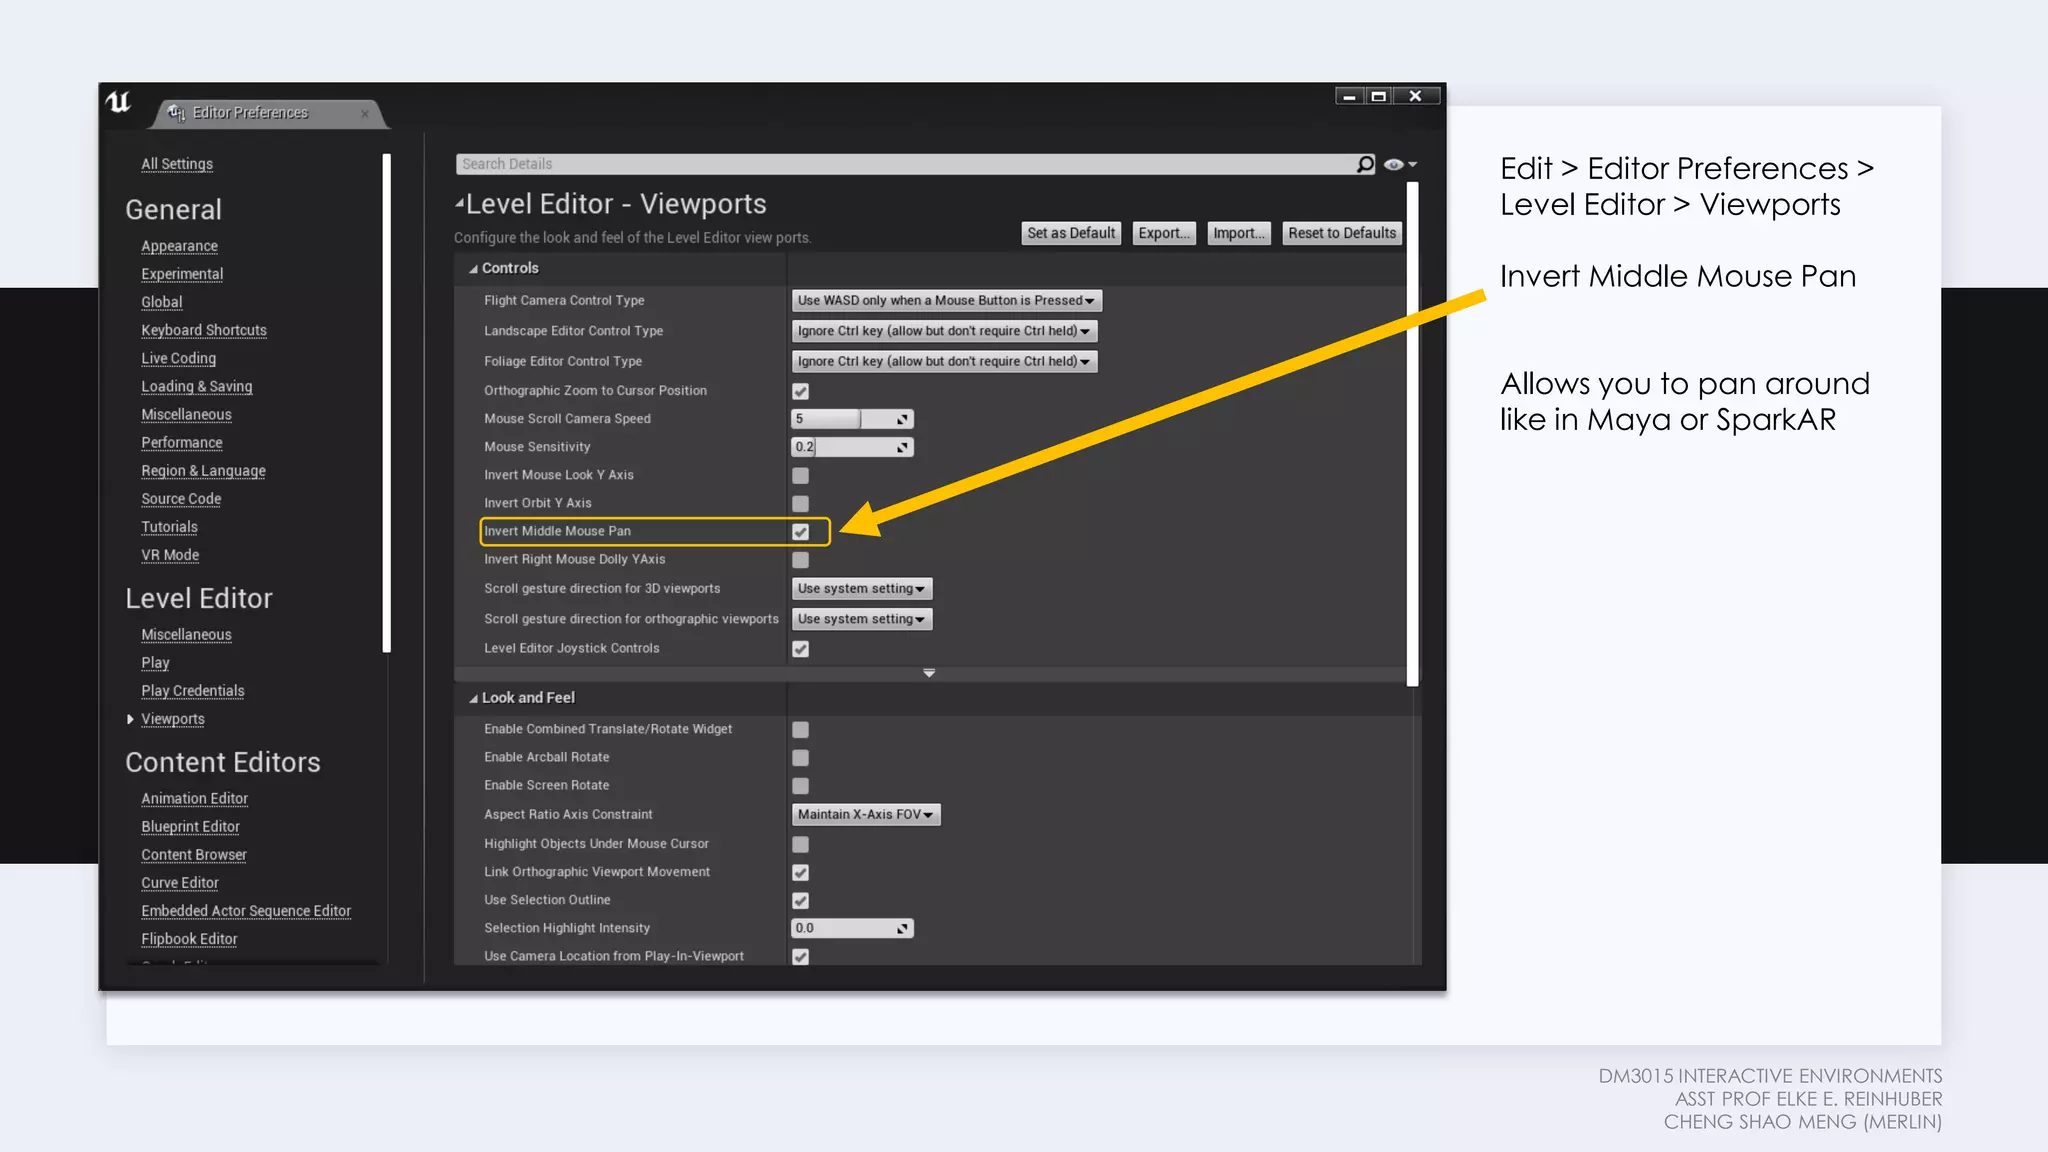Open Live Coding settings link
Screen dimensions: 2048x1152
[x=178, y=358]
